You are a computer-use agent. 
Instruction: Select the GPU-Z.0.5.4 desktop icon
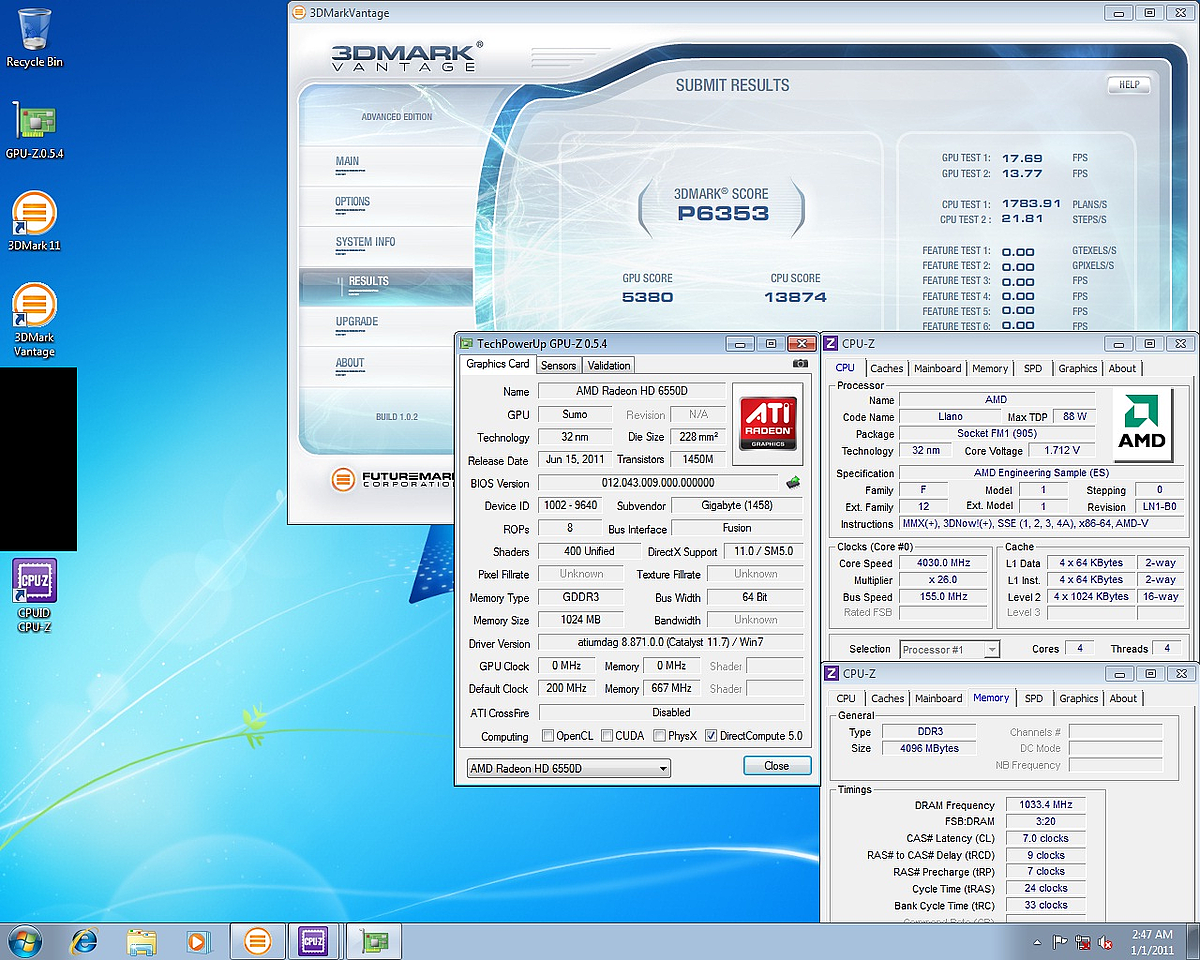click(x=34, y=130)
